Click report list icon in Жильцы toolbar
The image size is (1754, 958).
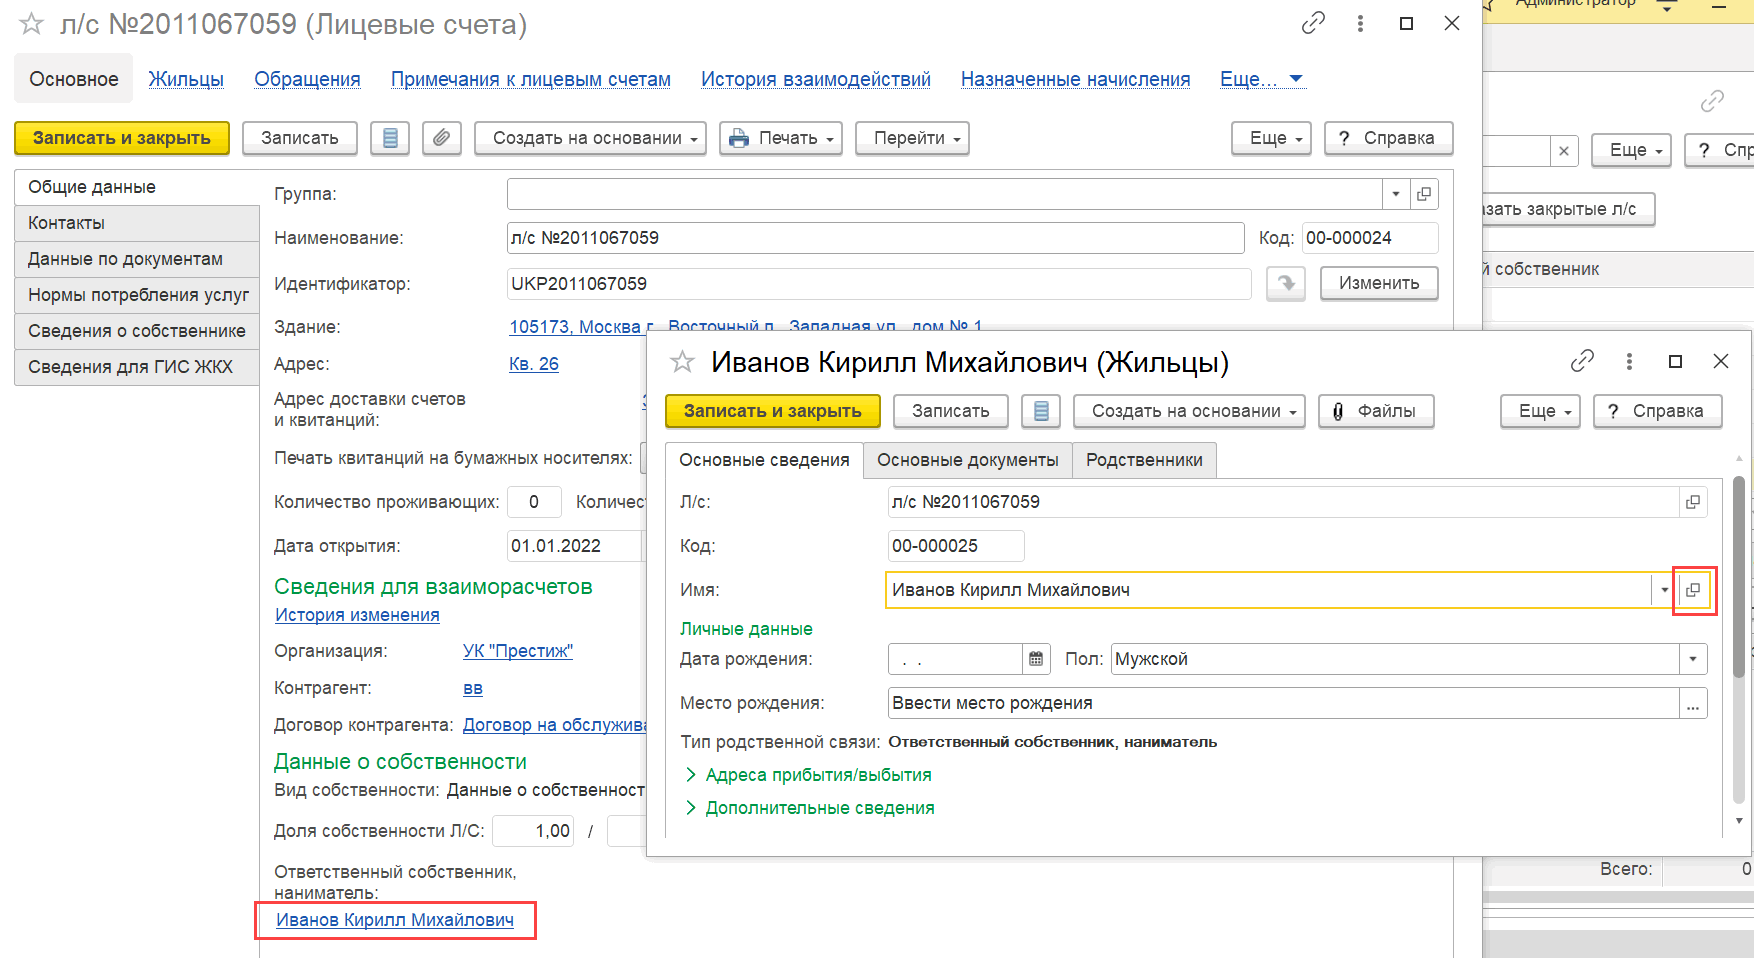[x=1041, y=411]
